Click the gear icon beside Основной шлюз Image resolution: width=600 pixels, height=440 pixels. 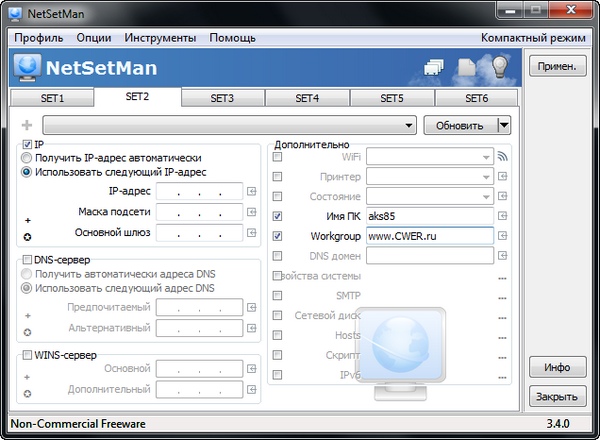click(27, 236)
